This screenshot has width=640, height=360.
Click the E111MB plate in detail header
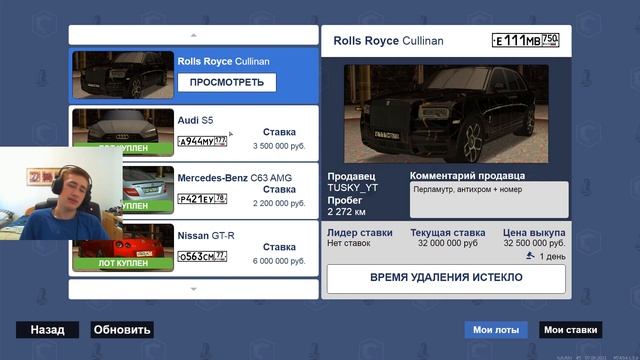pos(525,40)
